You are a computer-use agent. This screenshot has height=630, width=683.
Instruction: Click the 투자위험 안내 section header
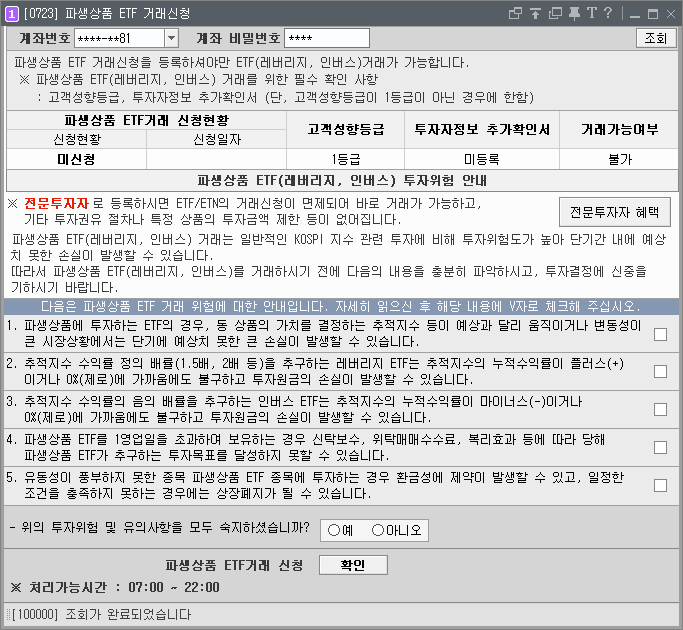342,180
